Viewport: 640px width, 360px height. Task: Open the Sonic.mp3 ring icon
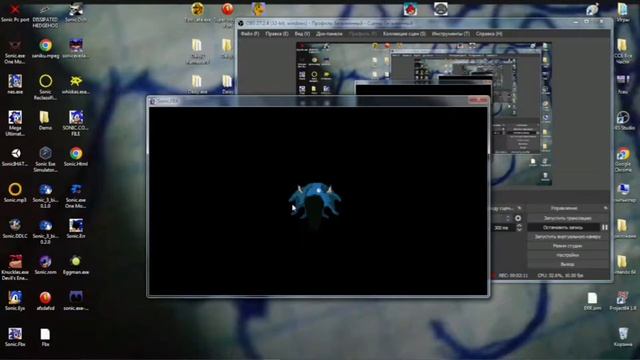(x=15, y=189)
